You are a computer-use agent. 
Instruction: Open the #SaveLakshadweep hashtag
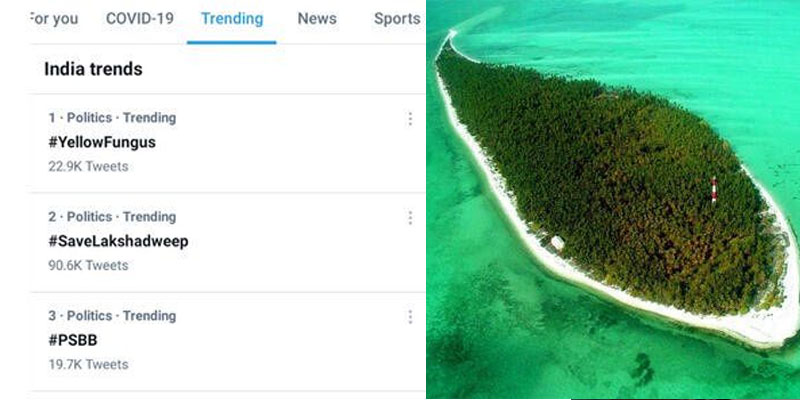pyautogui.click(x=118, y=241)
